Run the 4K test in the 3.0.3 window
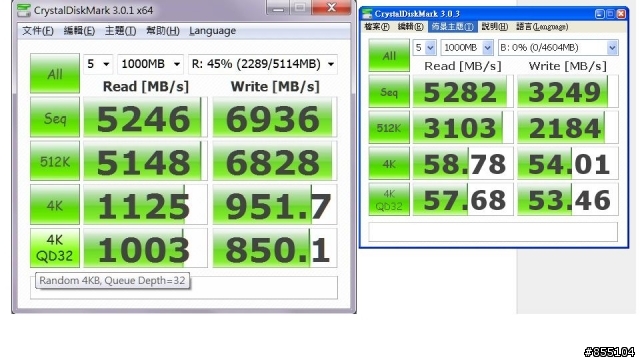 click(x=389, y=163)
